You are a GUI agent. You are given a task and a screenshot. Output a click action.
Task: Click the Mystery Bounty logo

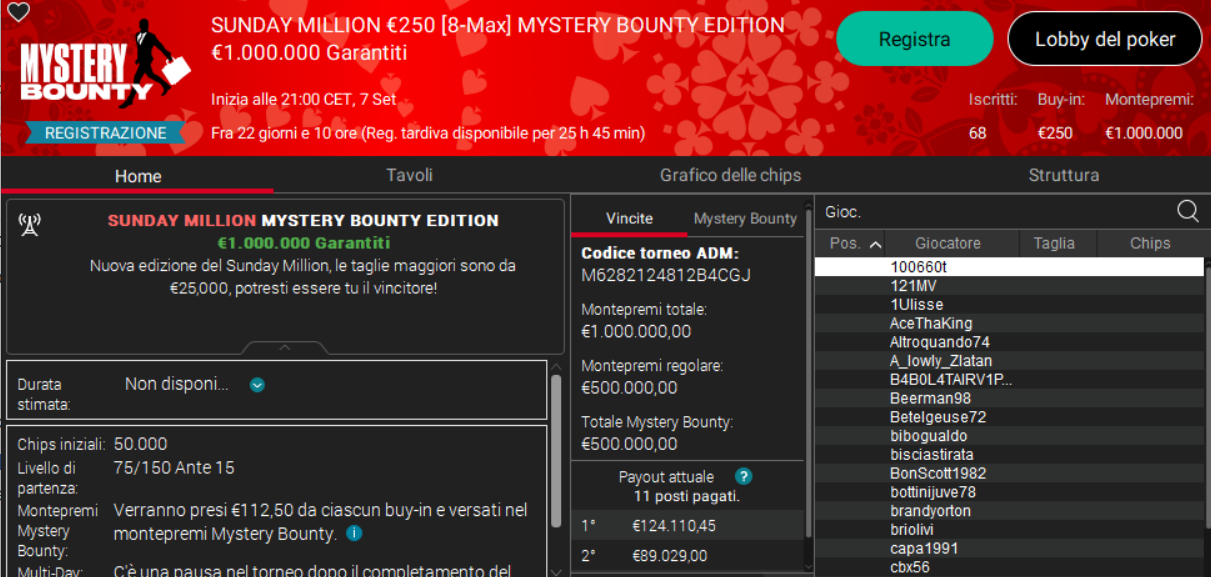coord(105,65)
